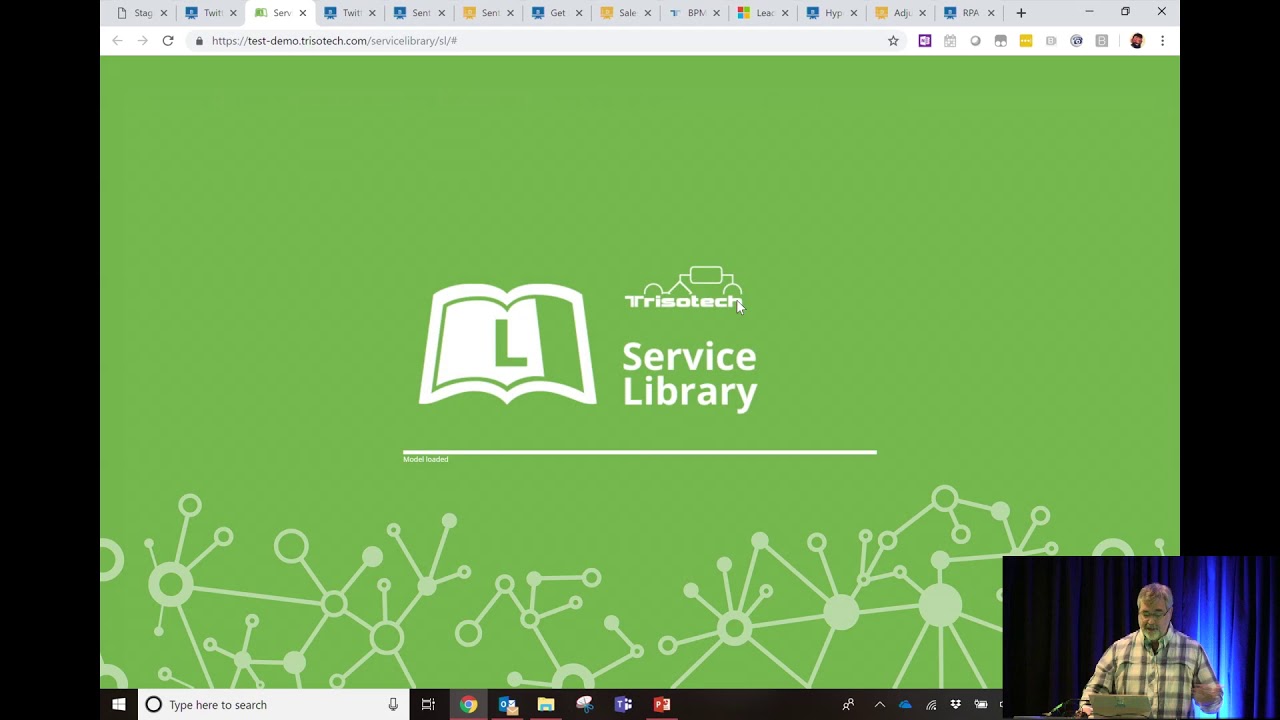1280x720 pixels.
Task: Open the 'RPA' browser tab
Action: pyautogui.click(x=970, y=13)
